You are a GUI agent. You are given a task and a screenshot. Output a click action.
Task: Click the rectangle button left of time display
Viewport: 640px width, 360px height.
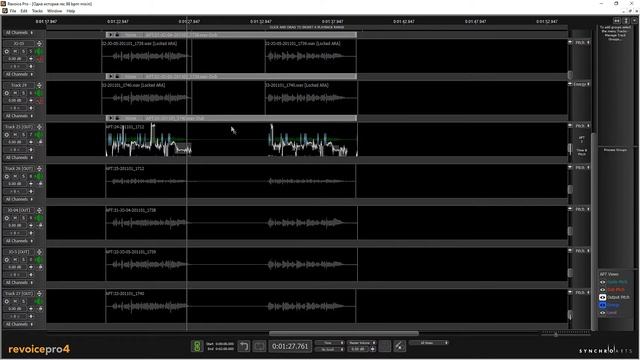[x=260, y=346]
